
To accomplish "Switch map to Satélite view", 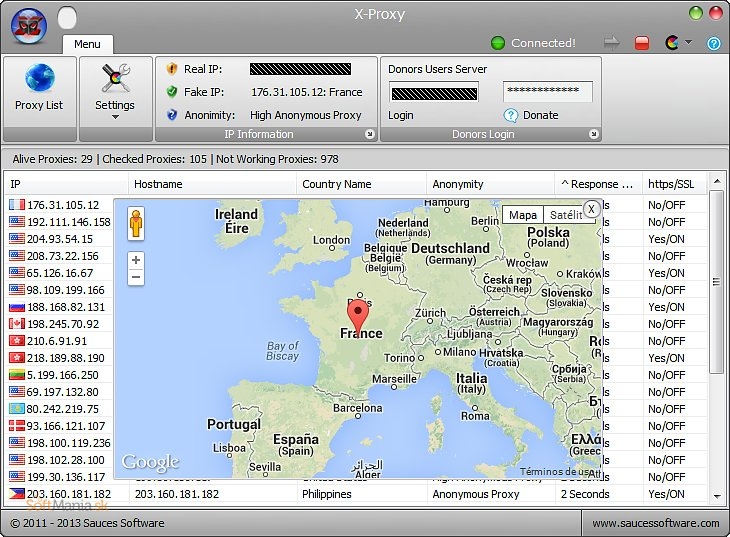I will tap(566, 215).
